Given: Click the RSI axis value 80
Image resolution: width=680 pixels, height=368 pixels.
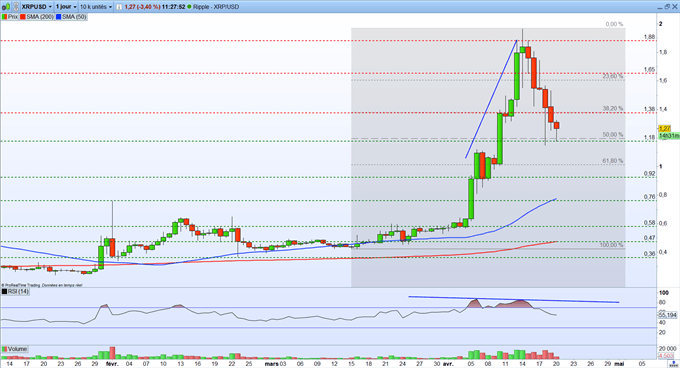Looking at the screenshot, I should (662, 303).
